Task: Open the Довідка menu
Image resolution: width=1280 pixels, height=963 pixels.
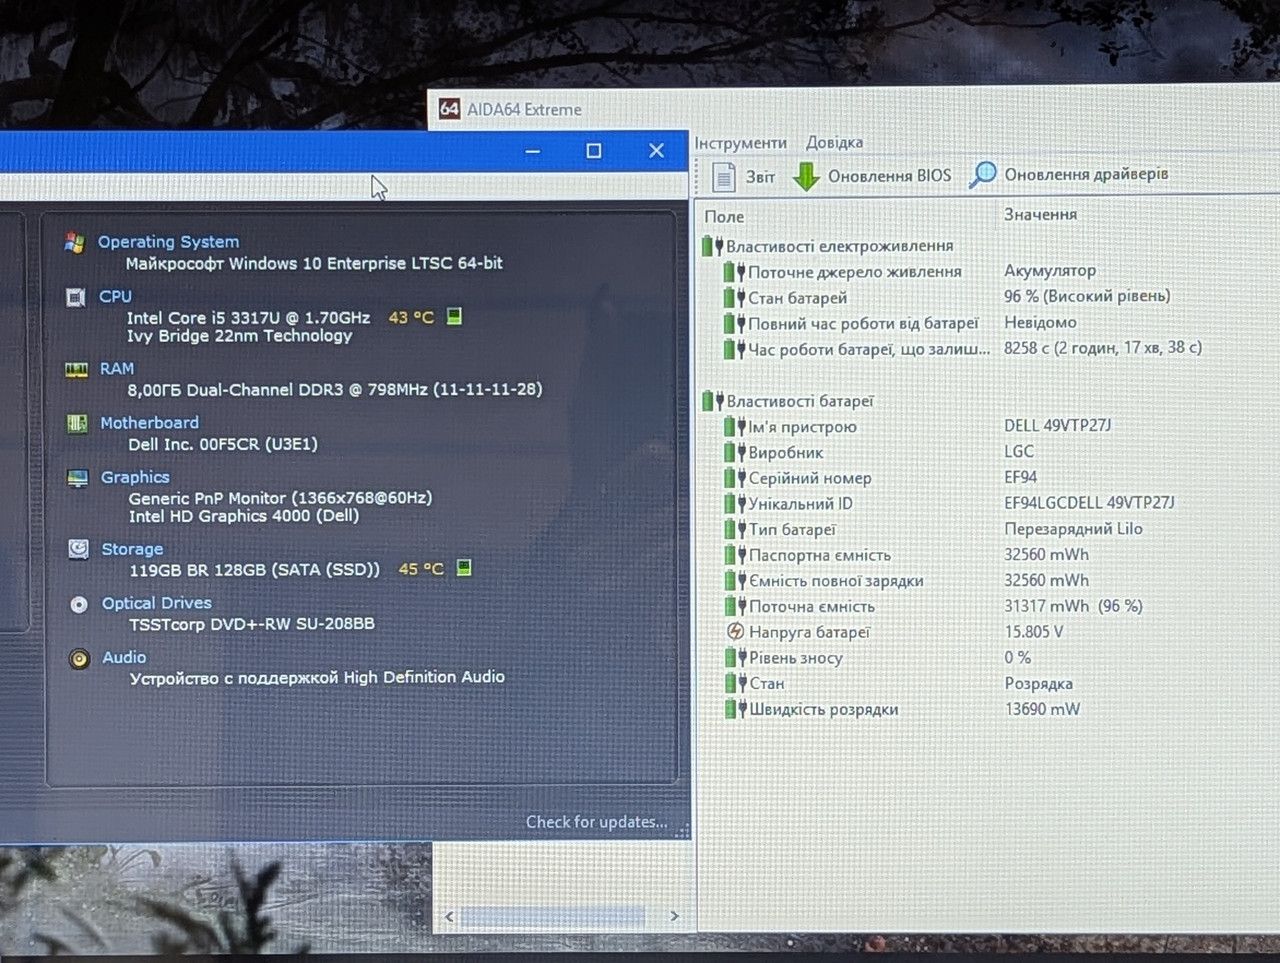Action: (835, 142)
